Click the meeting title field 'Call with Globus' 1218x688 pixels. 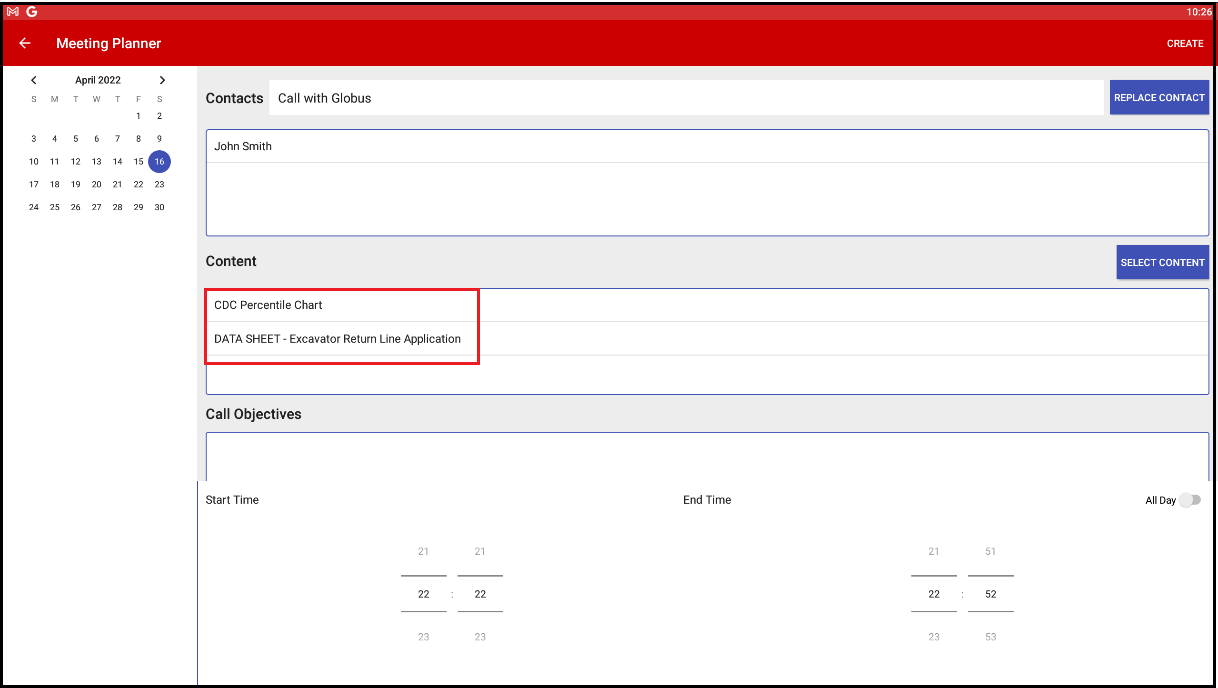tap(686, 98)
